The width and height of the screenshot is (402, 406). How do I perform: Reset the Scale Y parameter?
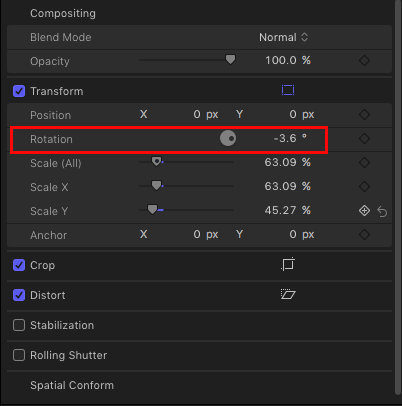coord(382,211)
